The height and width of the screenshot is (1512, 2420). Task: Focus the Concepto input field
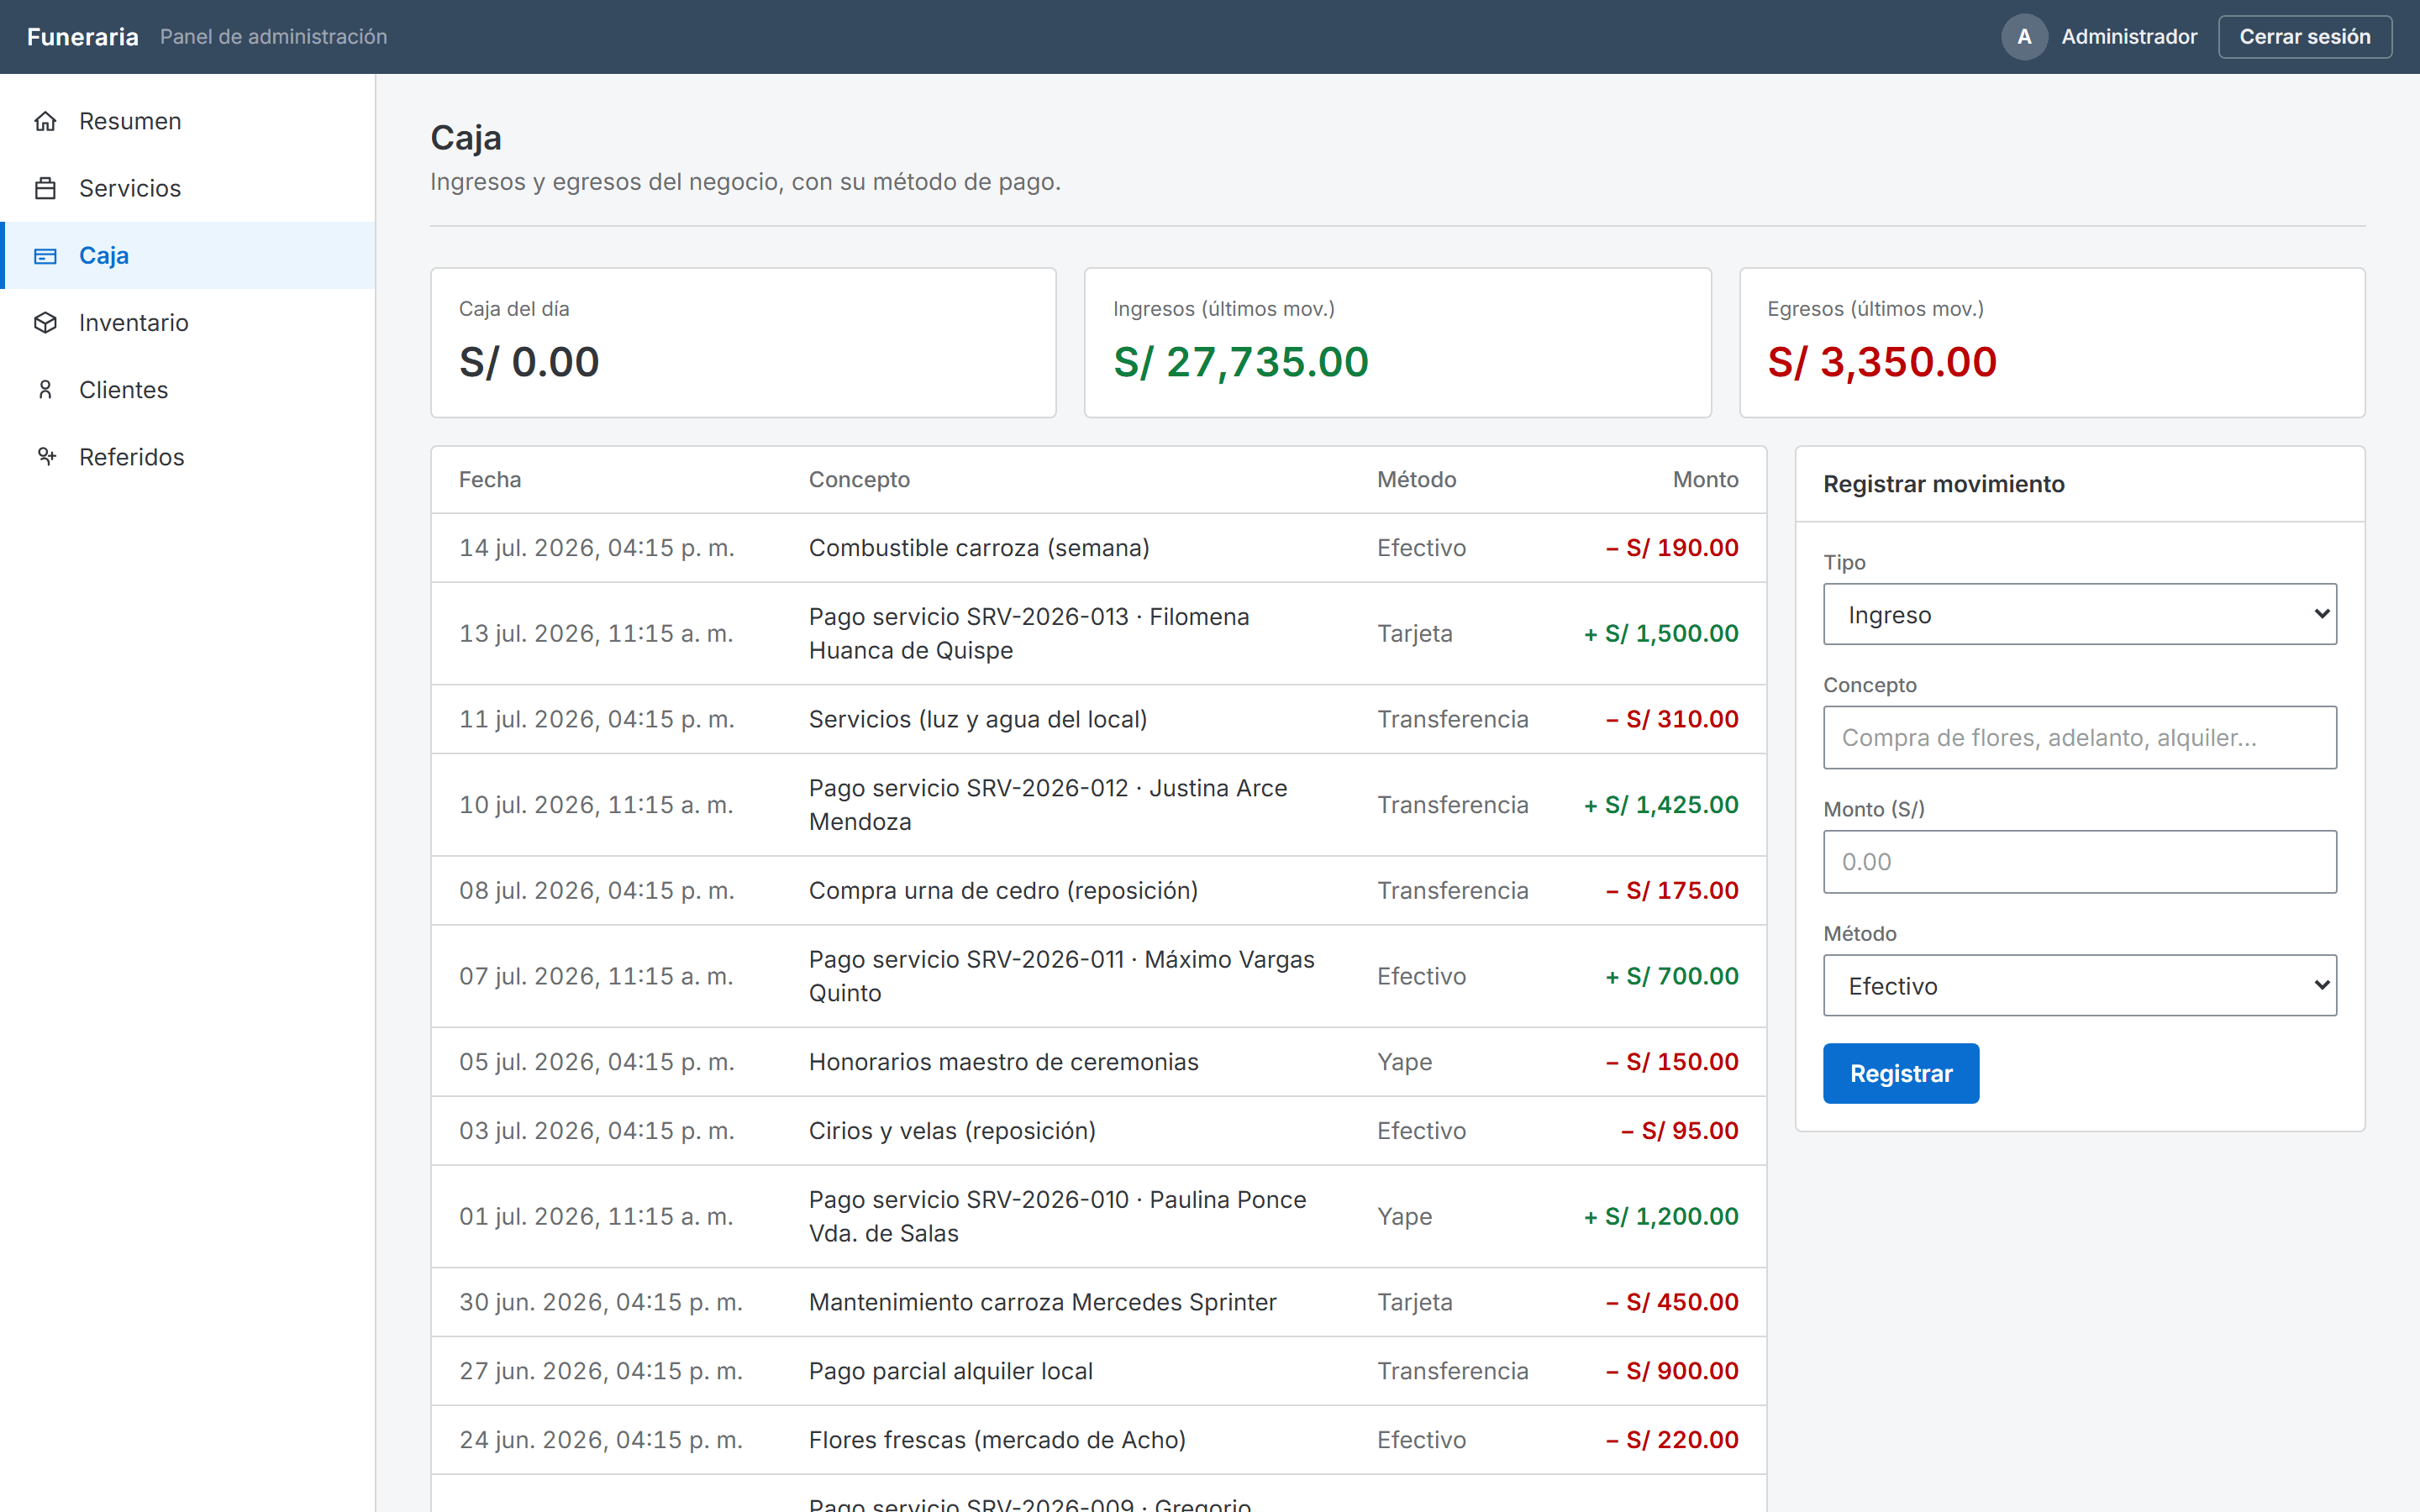(2079, 737)
